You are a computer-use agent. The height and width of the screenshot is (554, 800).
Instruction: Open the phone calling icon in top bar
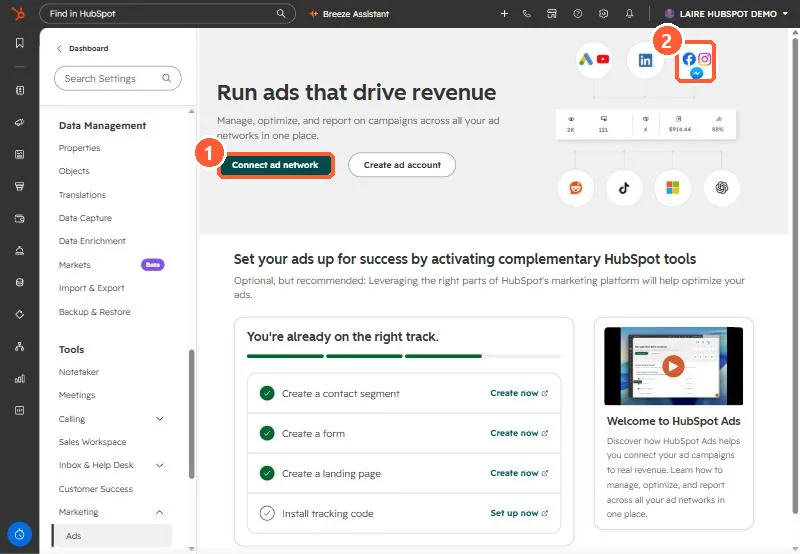(527, 14)
